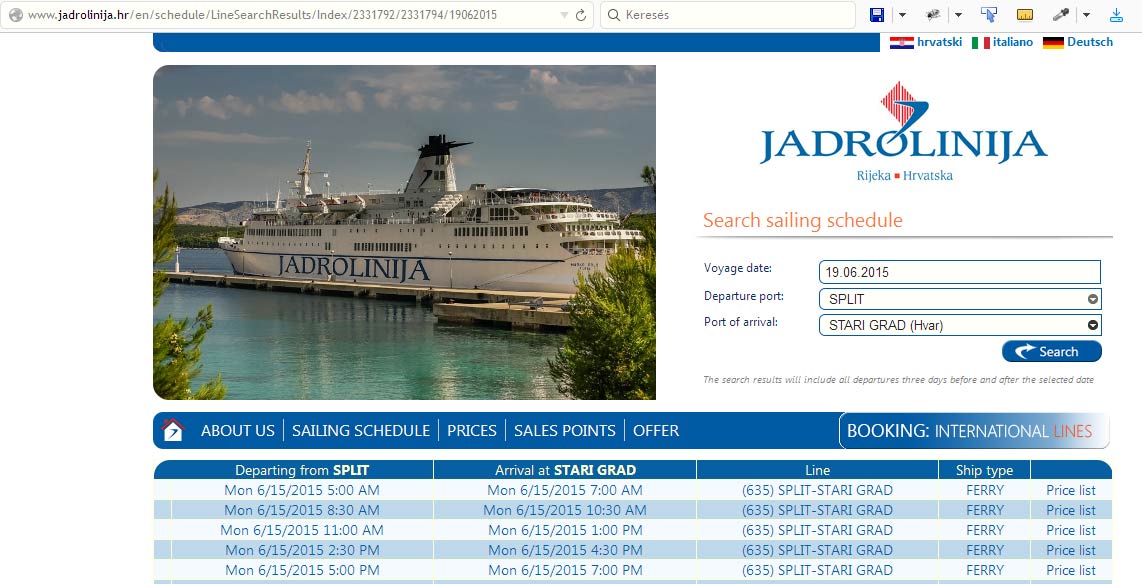Click arrival cell 'Mon 6/15/2015 7:00 PM'
The image size is (1142, 584).
(x=565, y=570)
